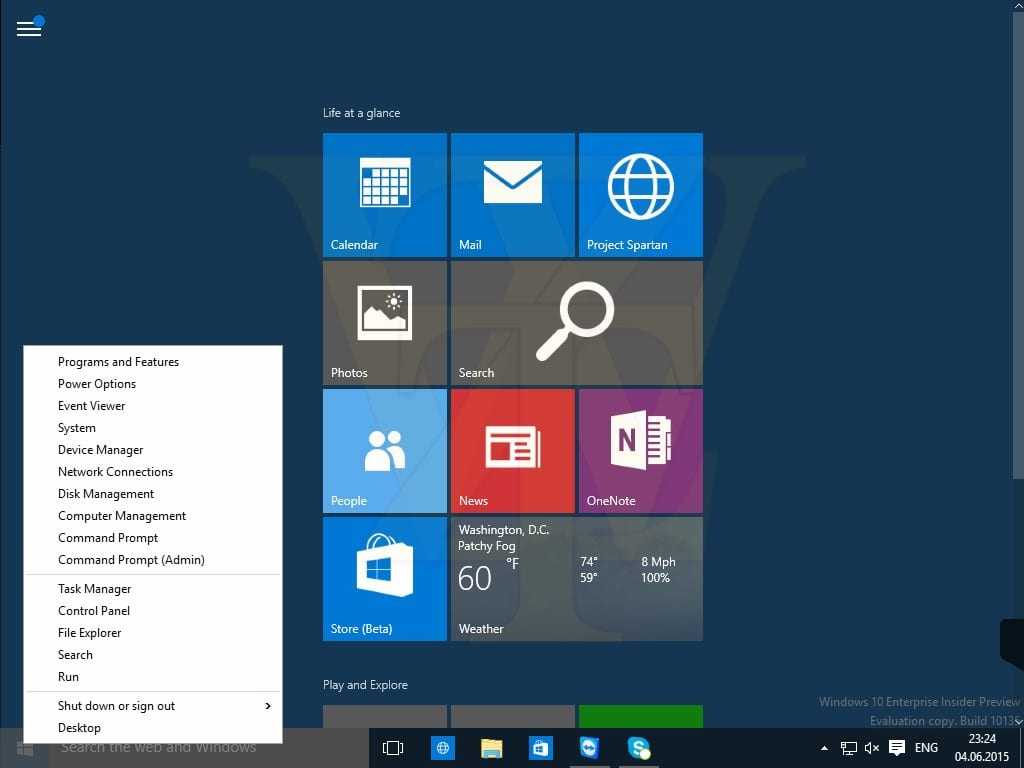Launch the Mail tile
Viewport: 1024px width, 768px height.
click(x=512, y=194)
